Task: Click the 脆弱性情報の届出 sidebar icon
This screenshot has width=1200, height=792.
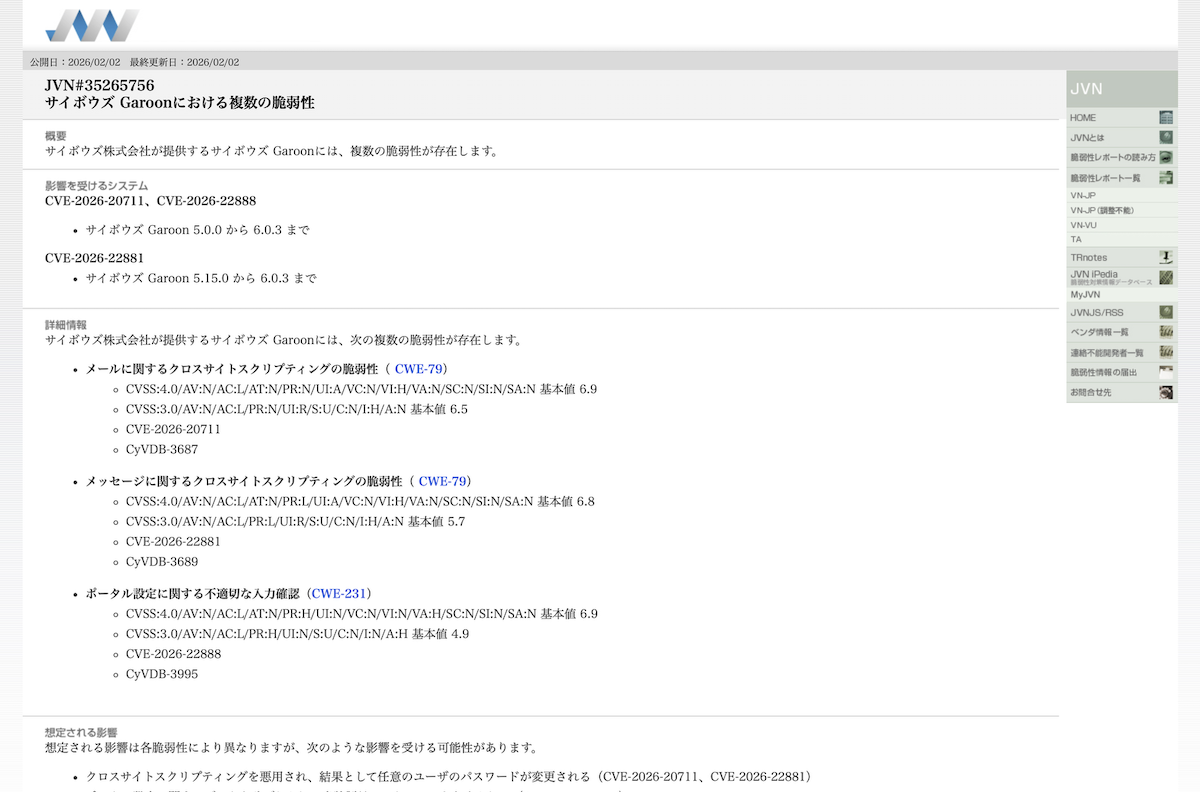Action: coord(1166,372)
